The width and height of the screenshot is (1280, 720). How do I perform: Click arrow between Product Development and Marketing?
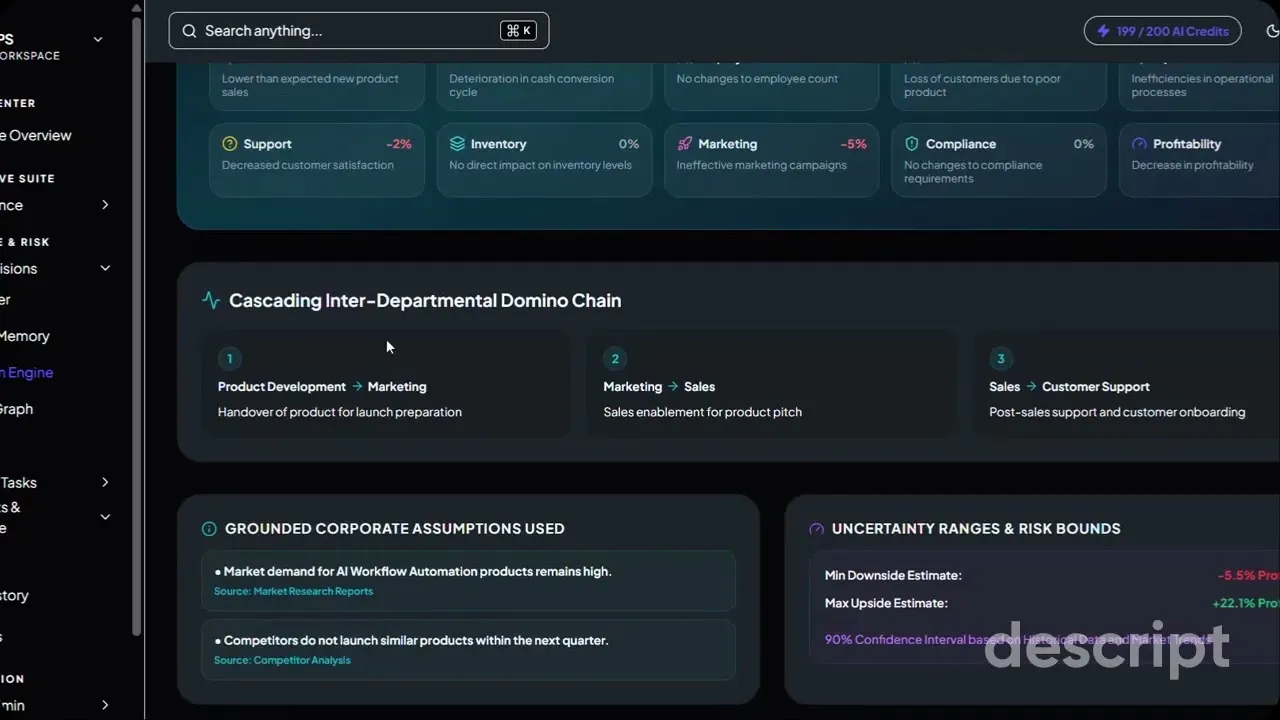coord(357,386)
